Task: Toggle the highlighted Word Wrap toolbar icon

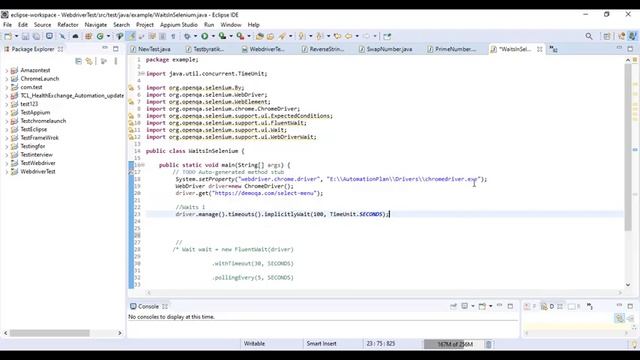Action: tap(131, 36)
